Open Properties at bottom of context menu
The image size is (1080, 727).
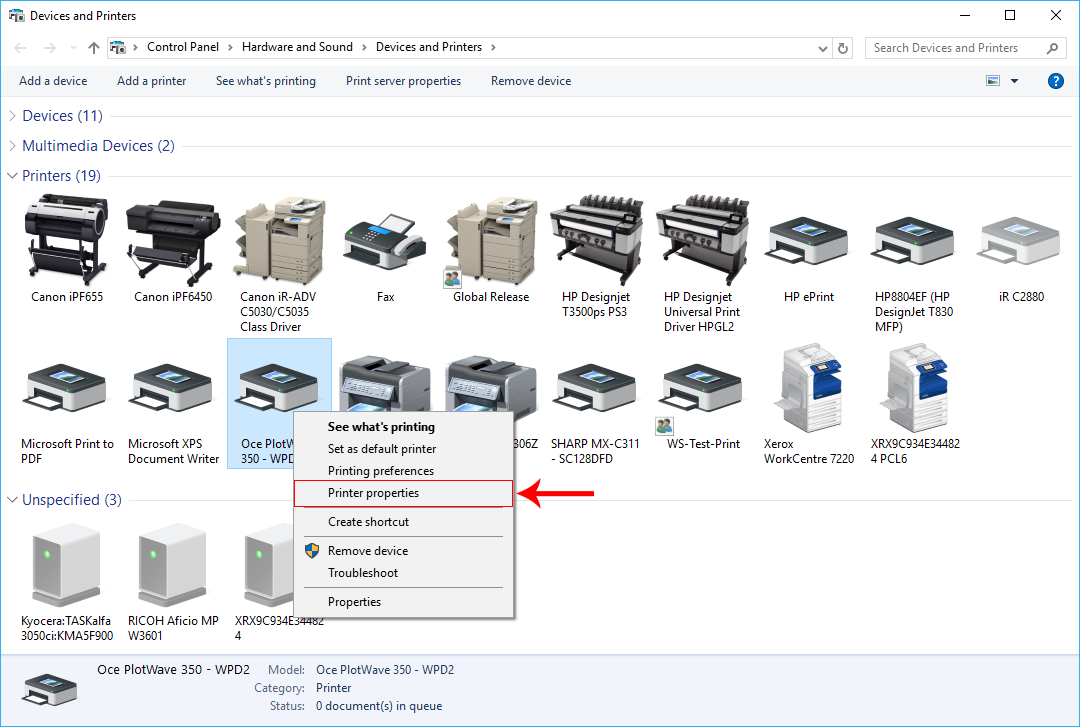[x=404, y=602]
